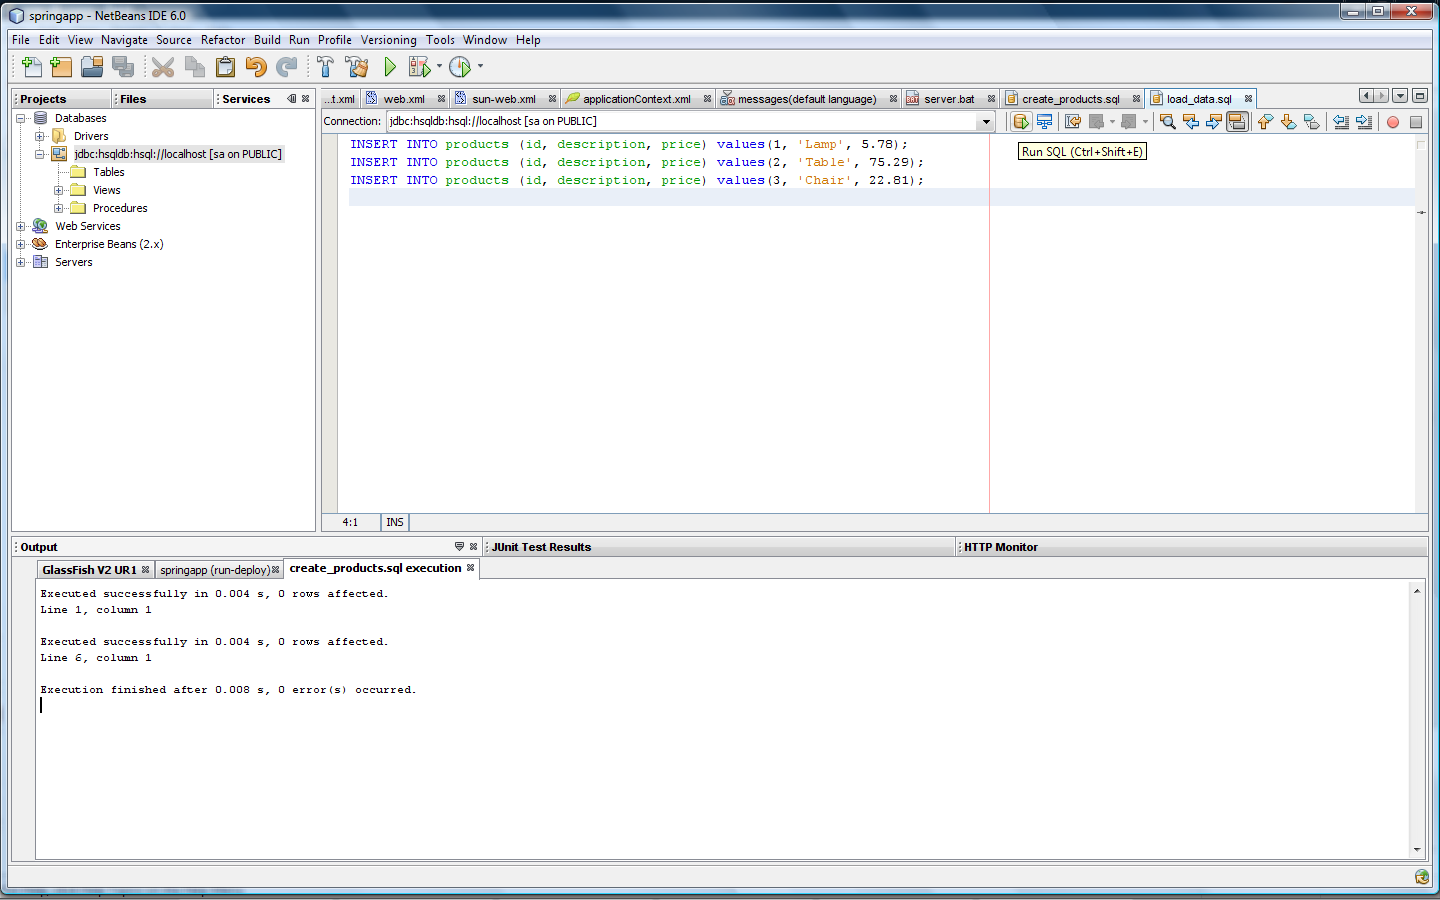Click the Clean and Build broom icon
1440x900 pixels.
click(357, 67)
